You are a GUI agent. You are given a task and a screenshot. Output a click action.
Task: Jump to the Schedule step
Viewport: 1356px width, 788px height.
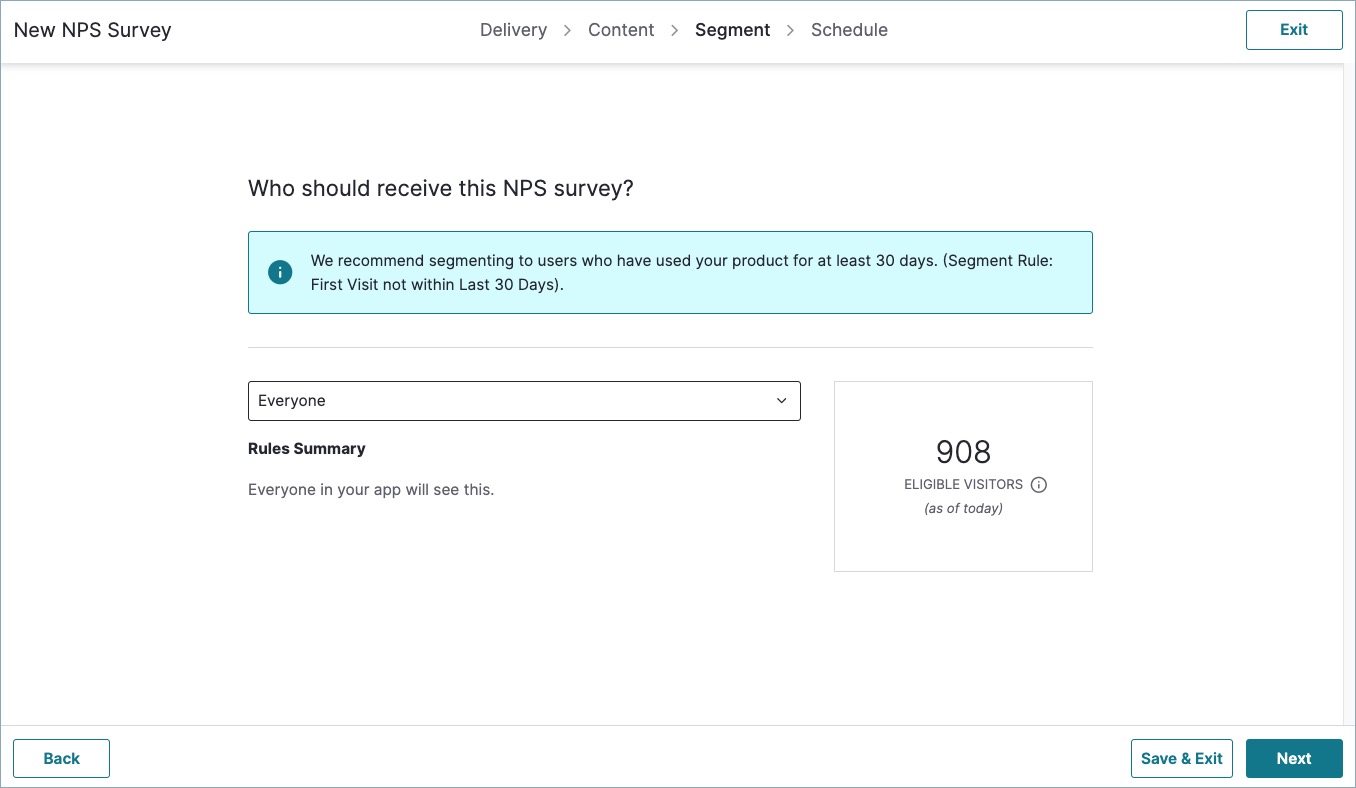849,30
